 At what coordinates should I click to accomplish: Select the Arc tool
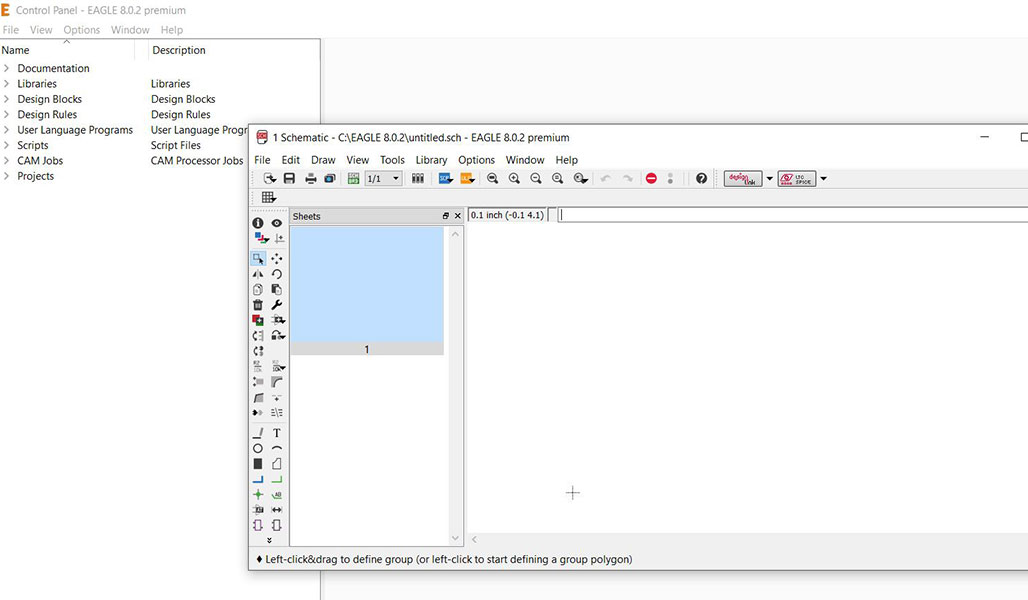pos(277,449)
